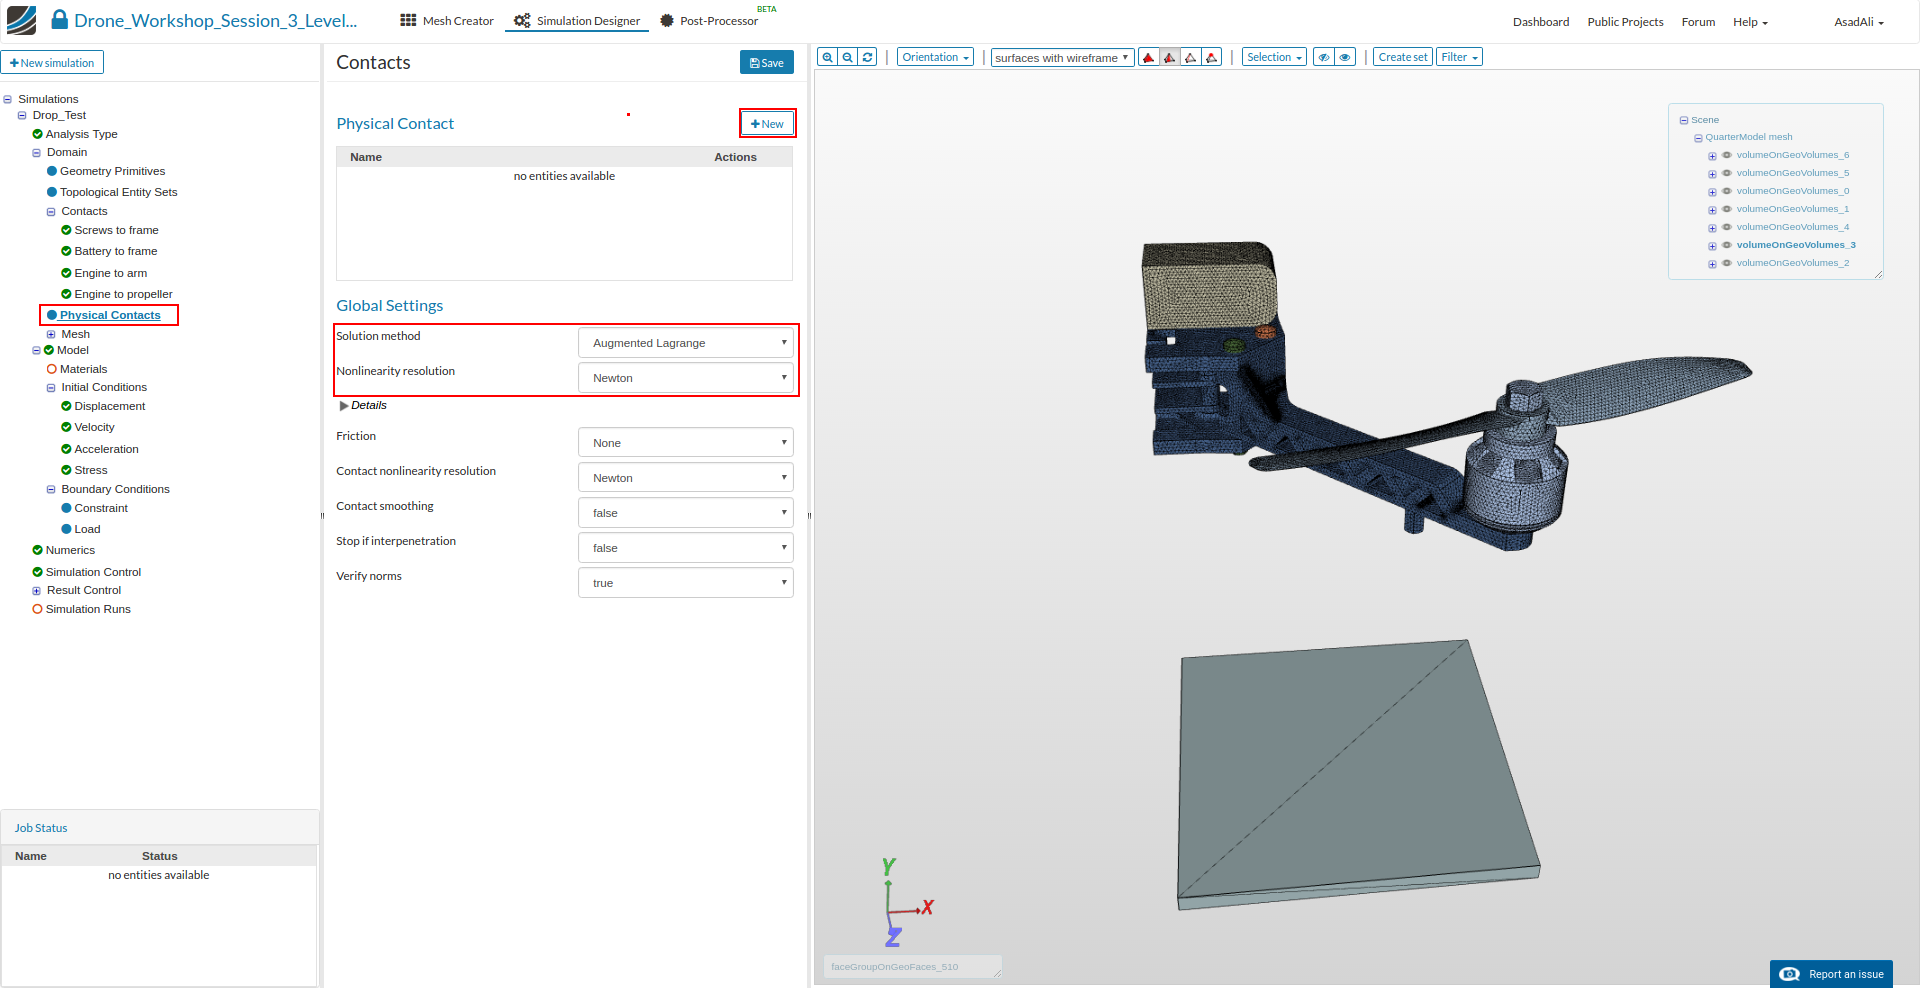Image resolution: width=1920 pixels, height=988 pixels.
Task: Click the green check status icon beside Analysis Type
Action: (37, 134)
